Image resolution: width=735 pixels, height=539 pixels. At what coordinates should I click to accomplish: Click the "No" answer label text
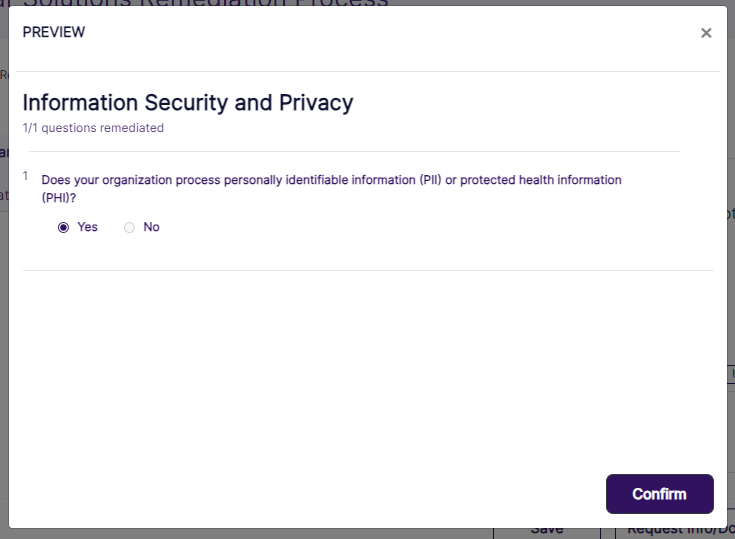(151, 227)
